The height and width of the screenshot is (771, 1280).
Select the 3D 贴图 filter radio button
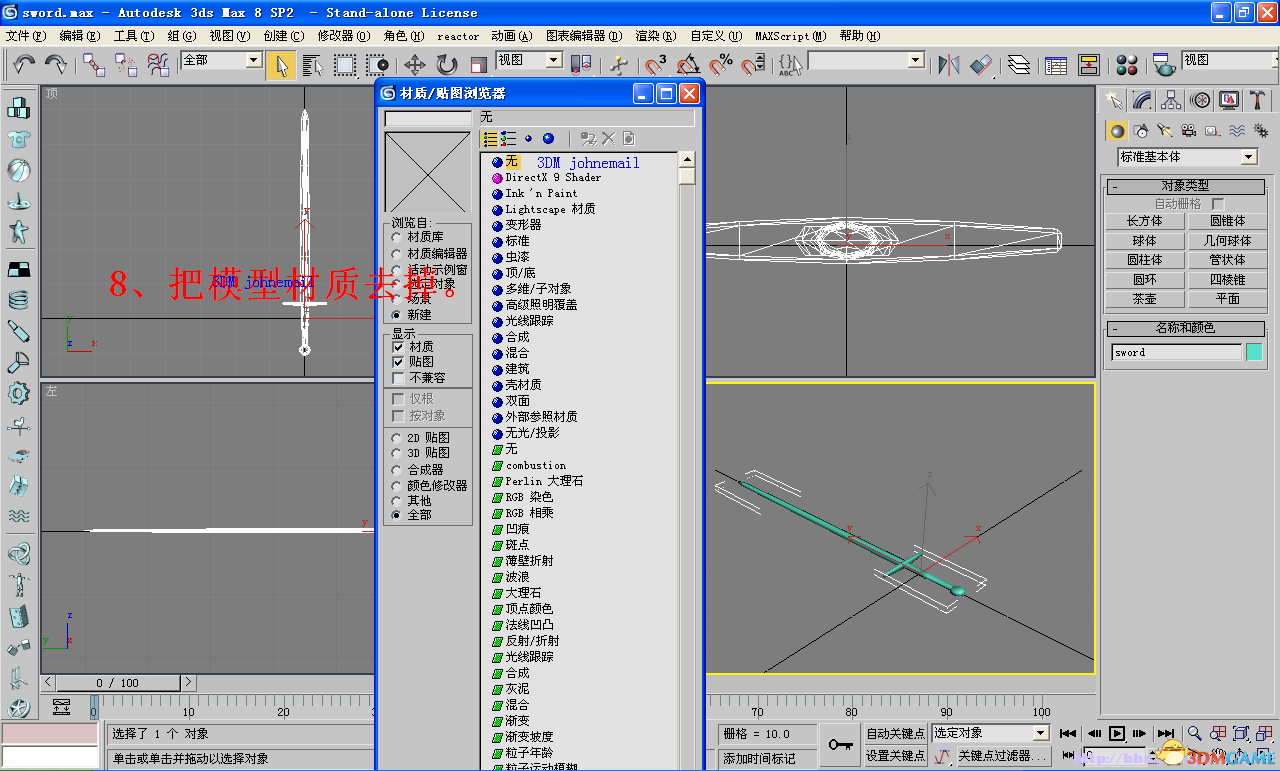[x=397, y=453]
